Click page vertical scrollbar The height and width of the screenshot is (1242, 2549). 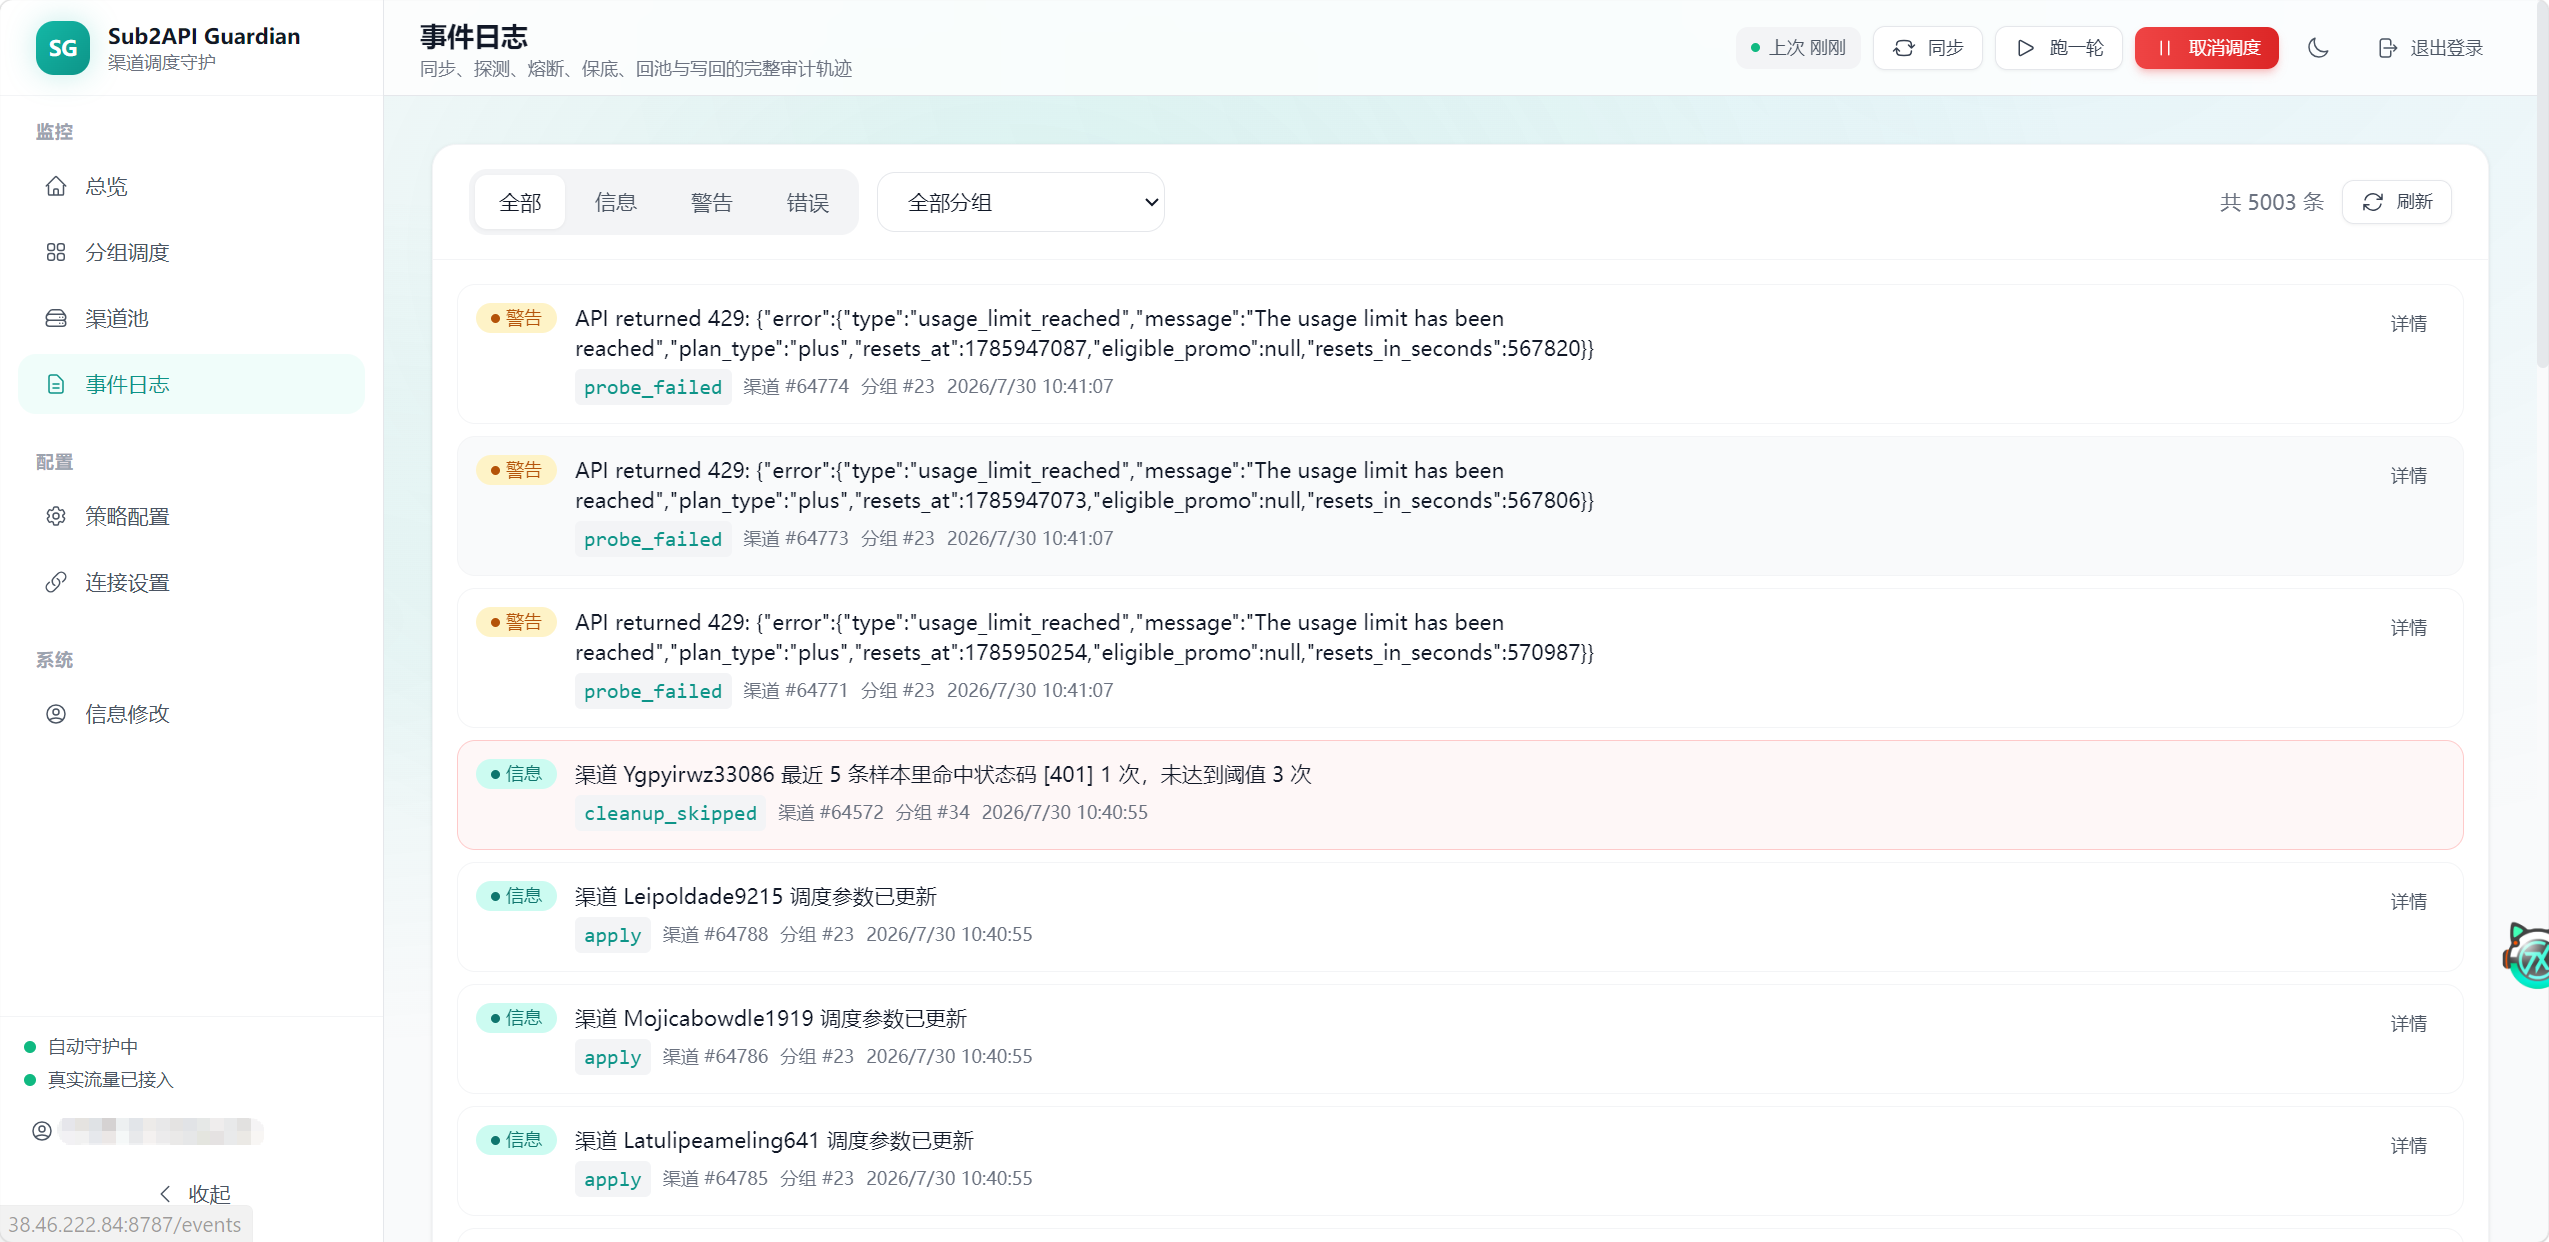2542,185
